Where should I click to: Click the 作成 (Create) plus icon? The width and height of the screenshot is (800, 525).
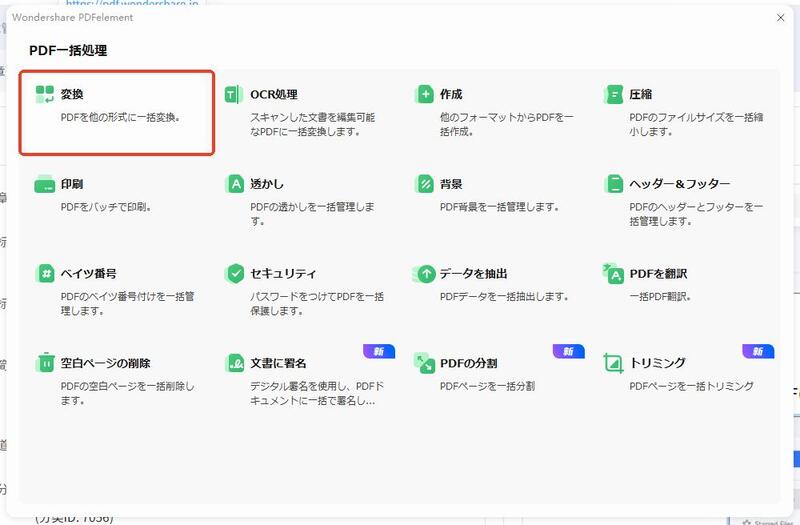pos(424,94)
